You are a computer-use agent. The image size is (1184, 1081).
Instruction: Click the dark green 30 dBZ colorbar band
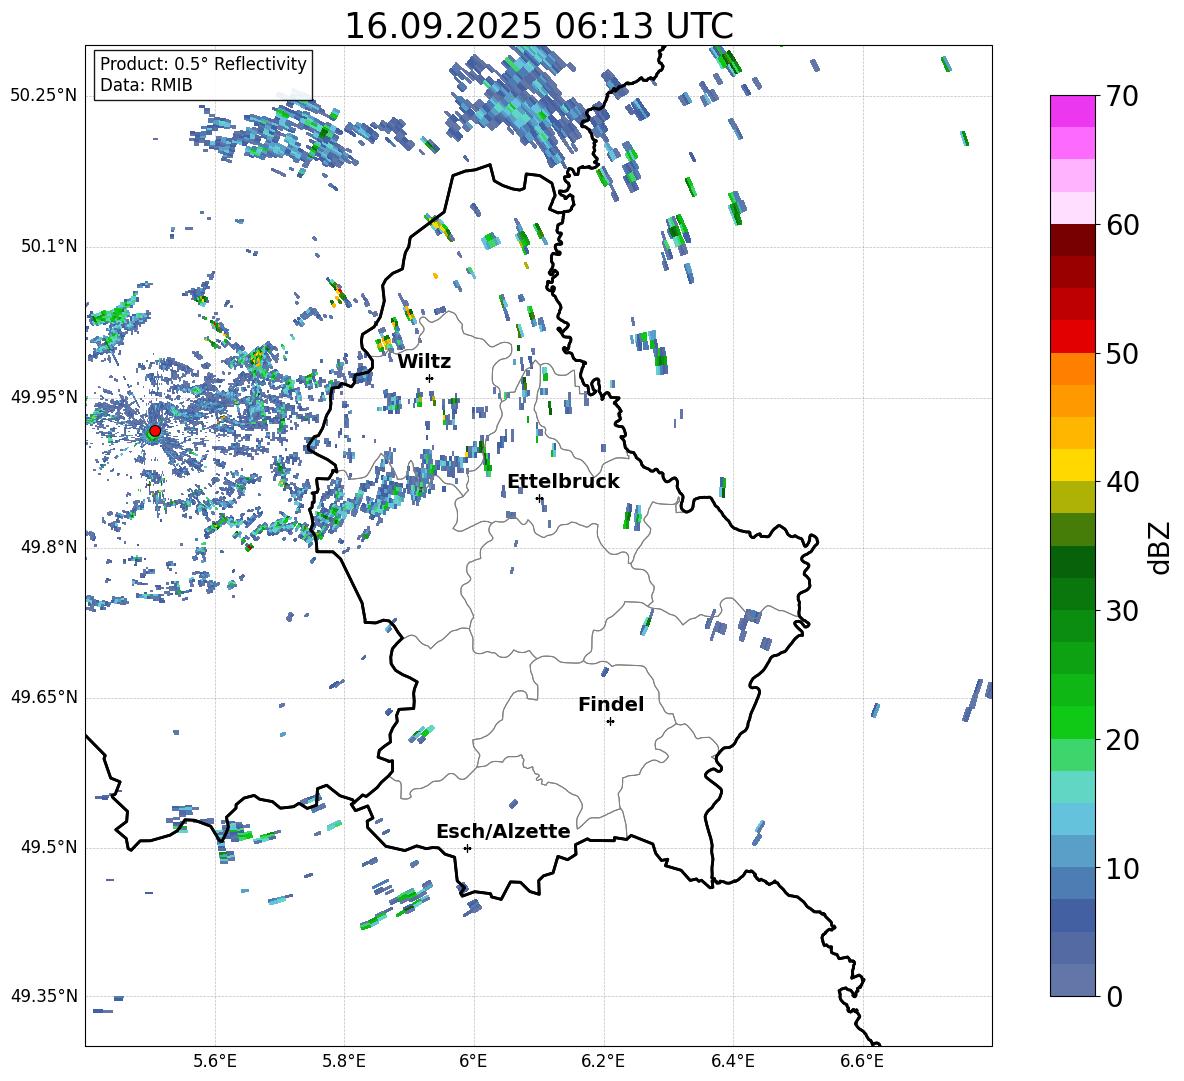(1072, 594)
